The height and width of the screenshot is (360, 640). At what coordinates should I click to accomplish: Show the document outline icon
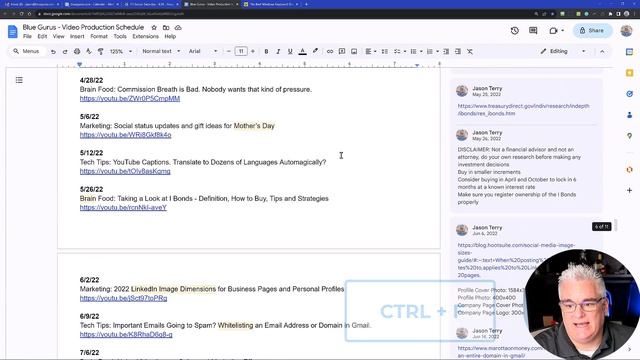[19, 80]
